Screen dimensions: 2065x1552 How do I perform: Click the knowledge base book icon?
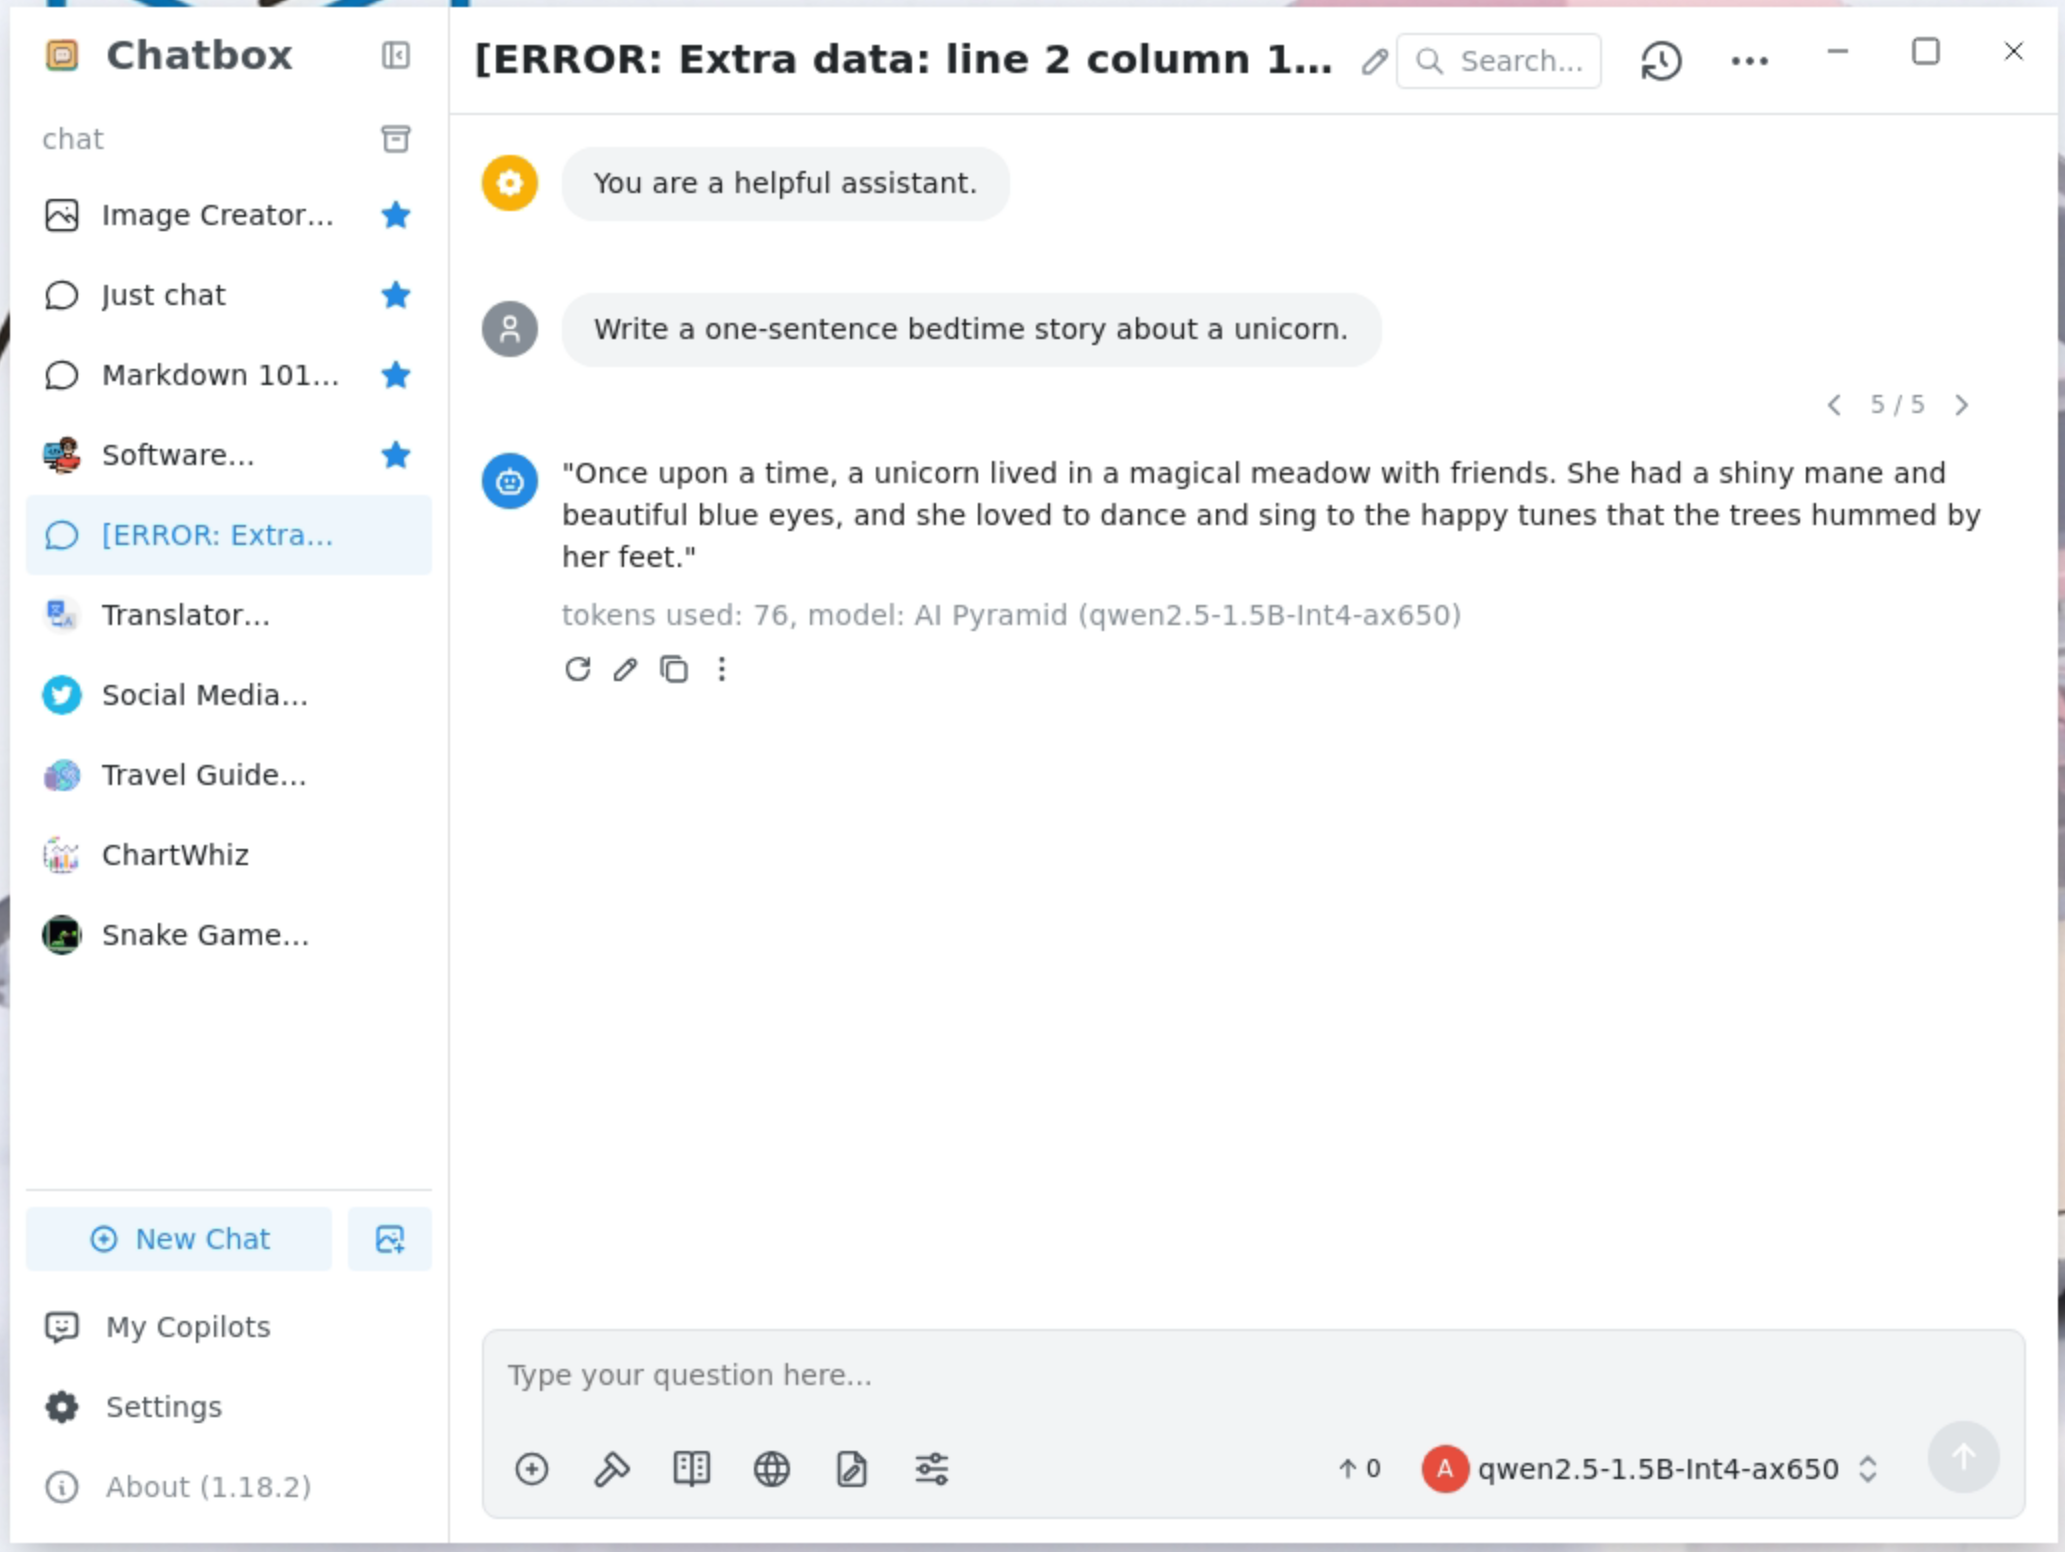(691, 1469)
